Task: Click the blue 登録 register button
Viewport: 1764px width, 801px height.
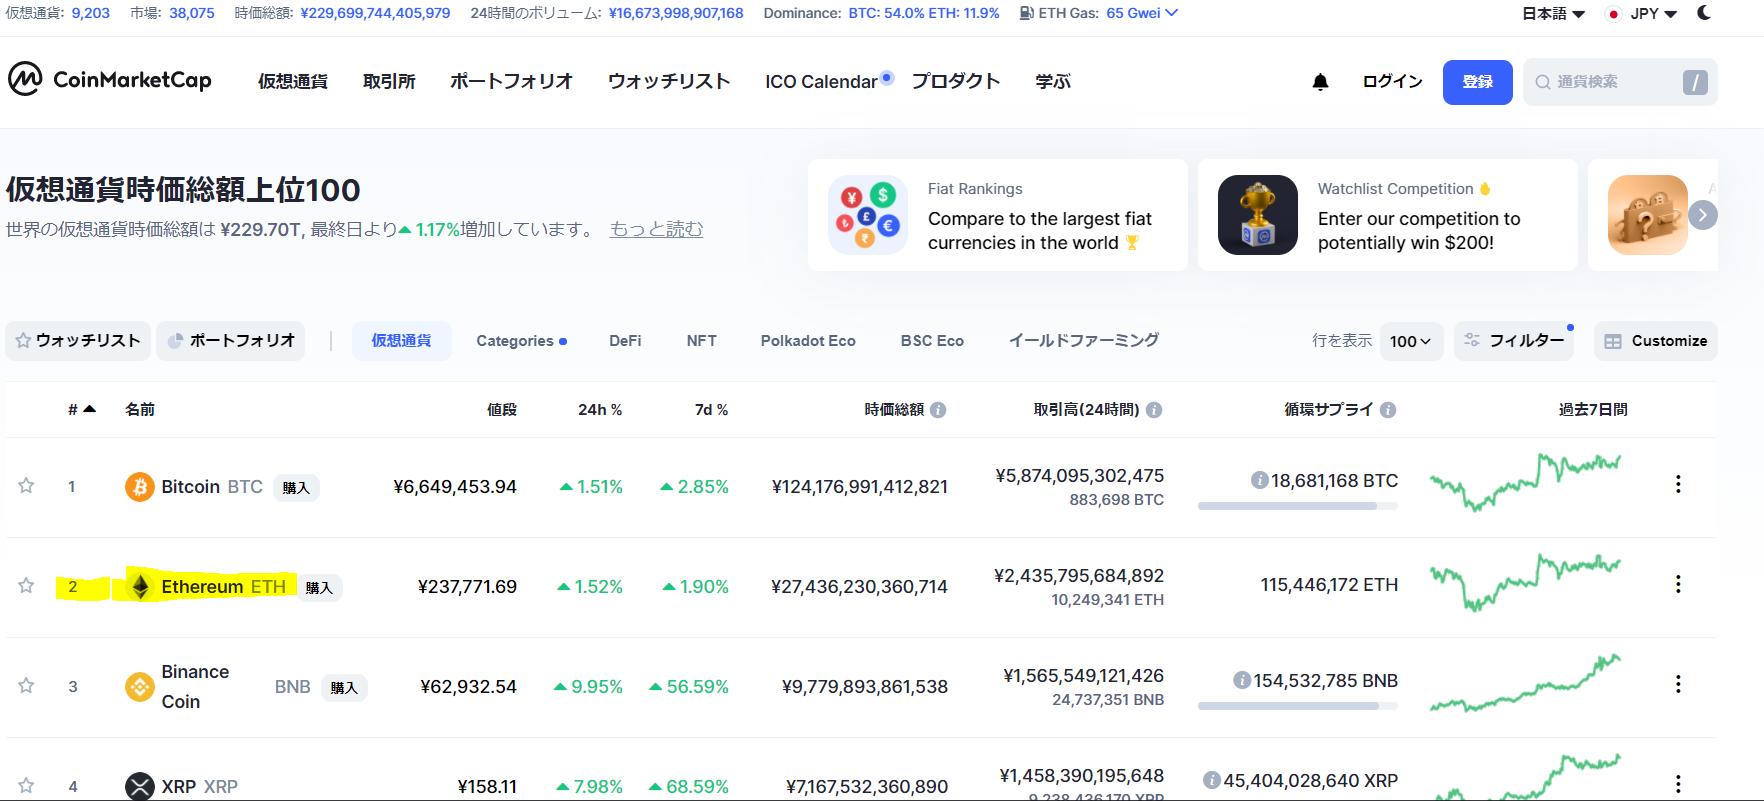Action: (1478, 82)
